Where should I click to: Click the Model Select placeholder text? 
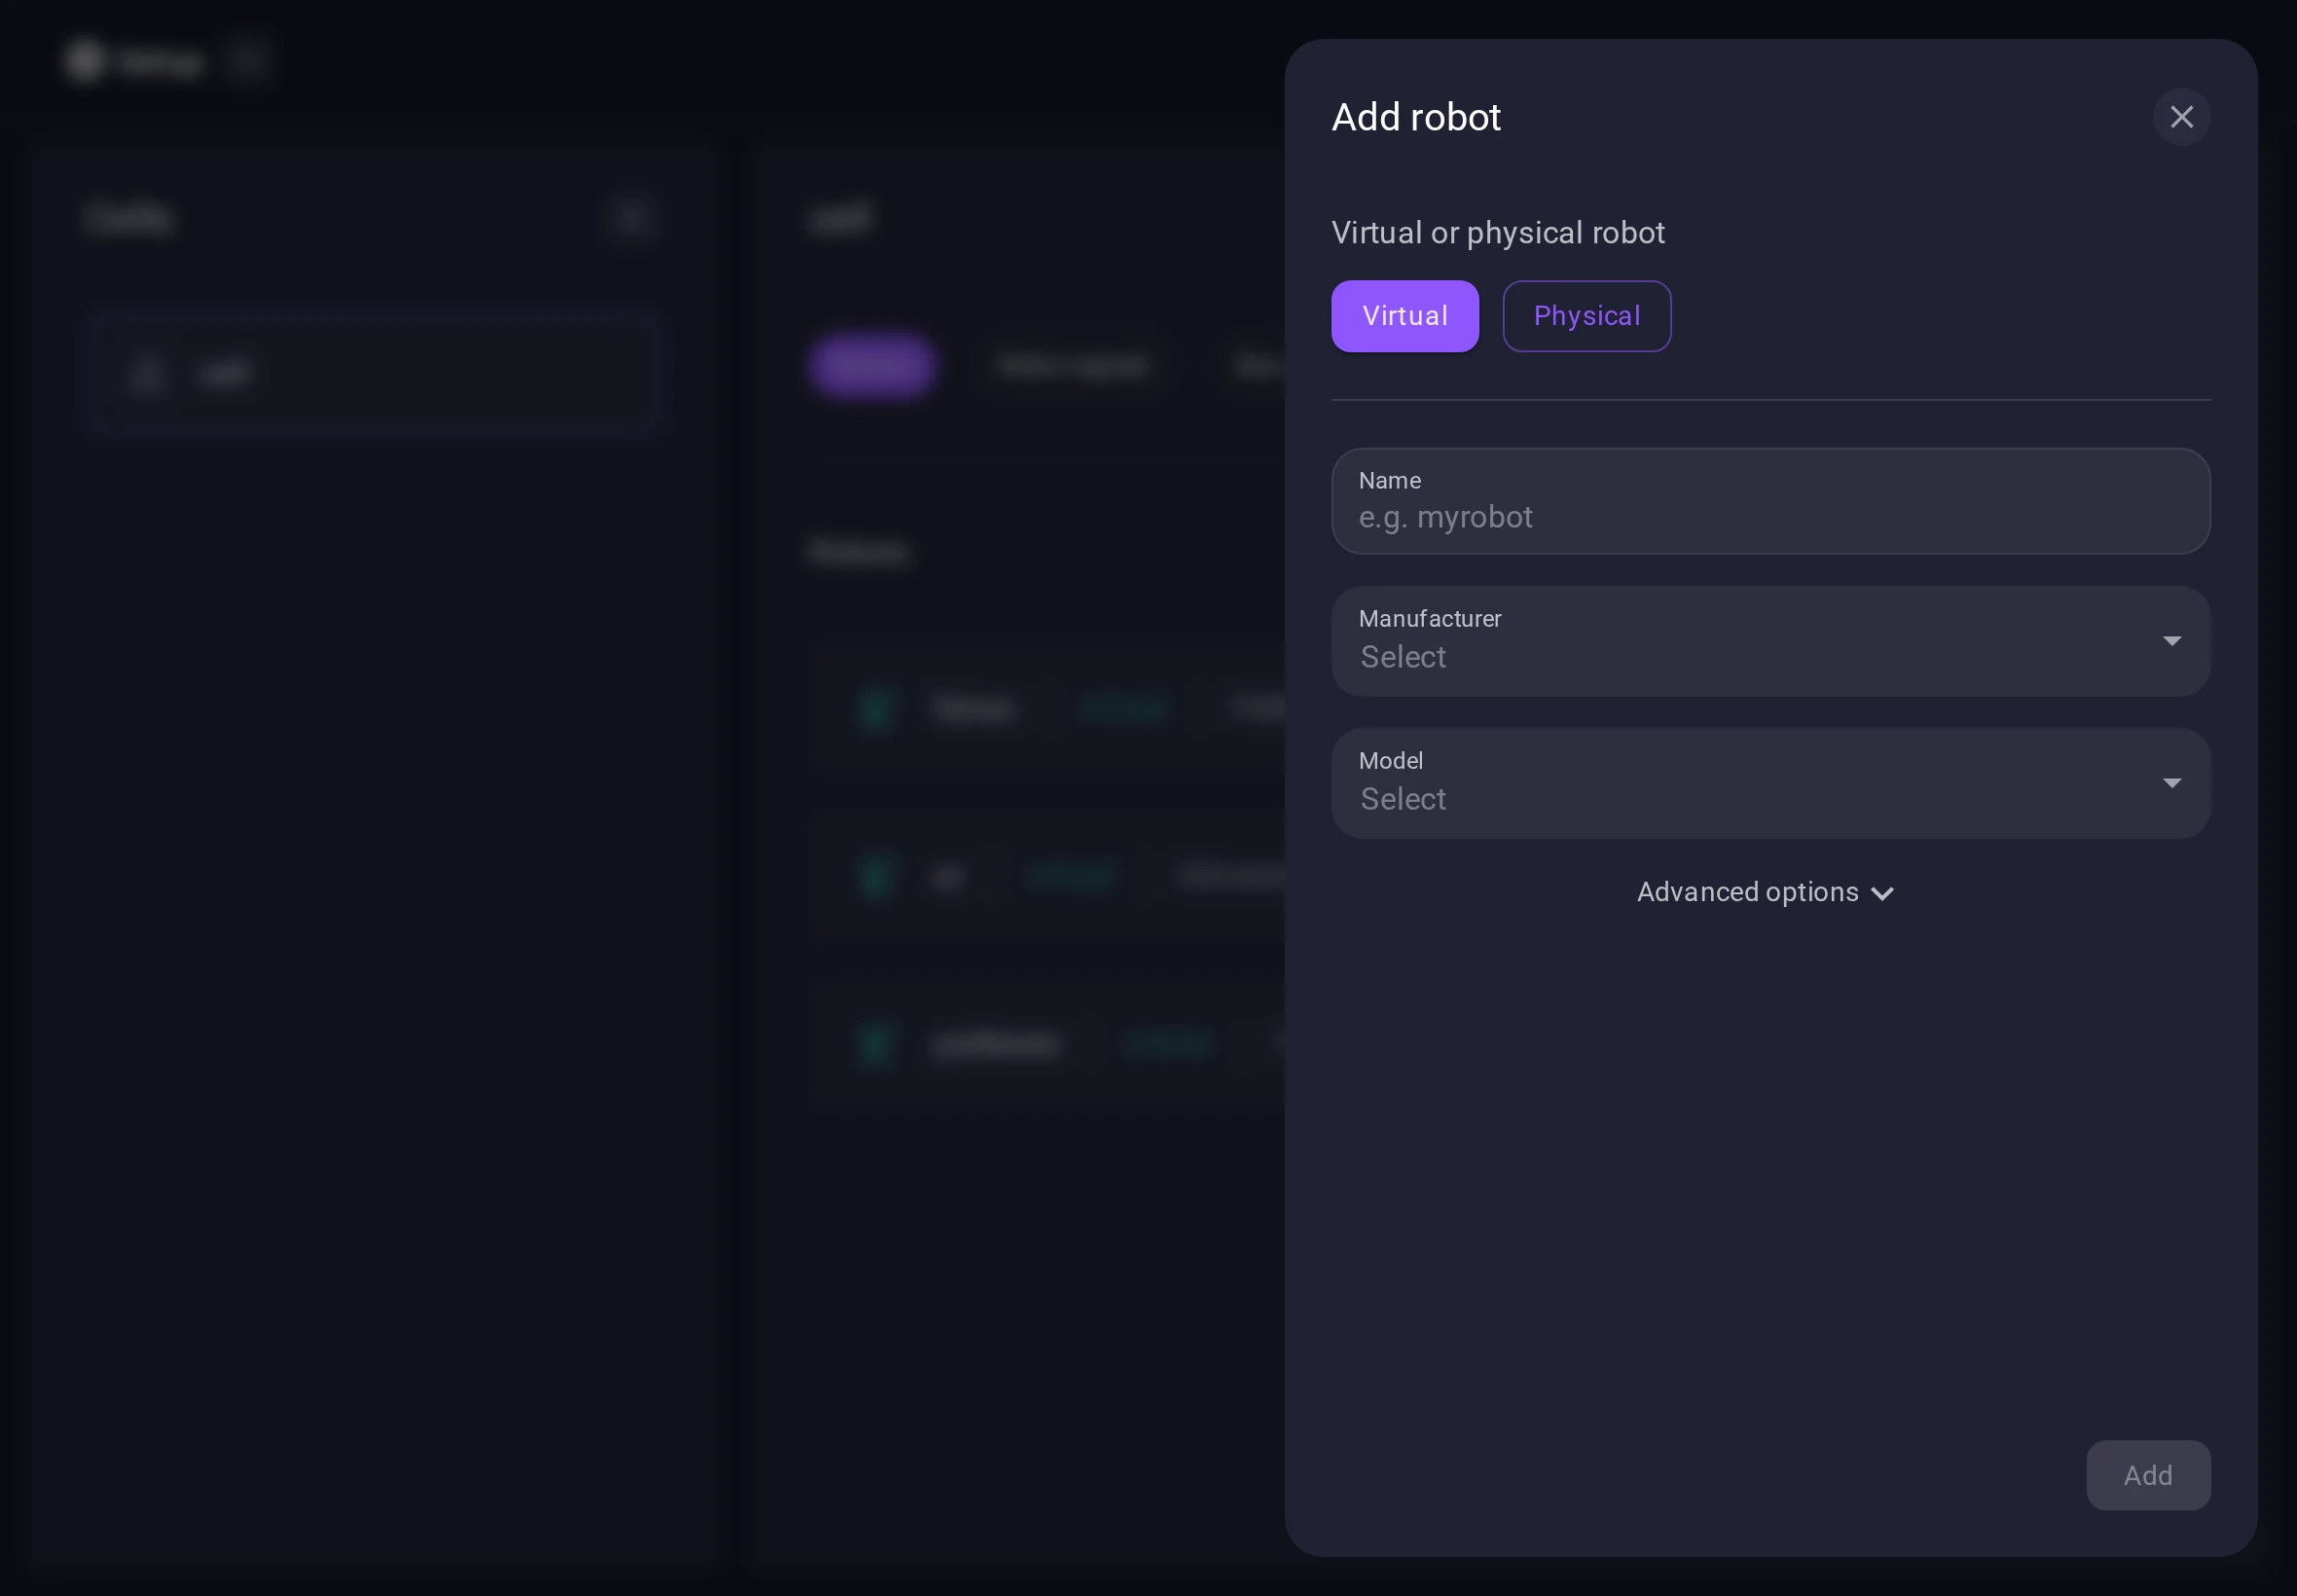coord(1403,799)
